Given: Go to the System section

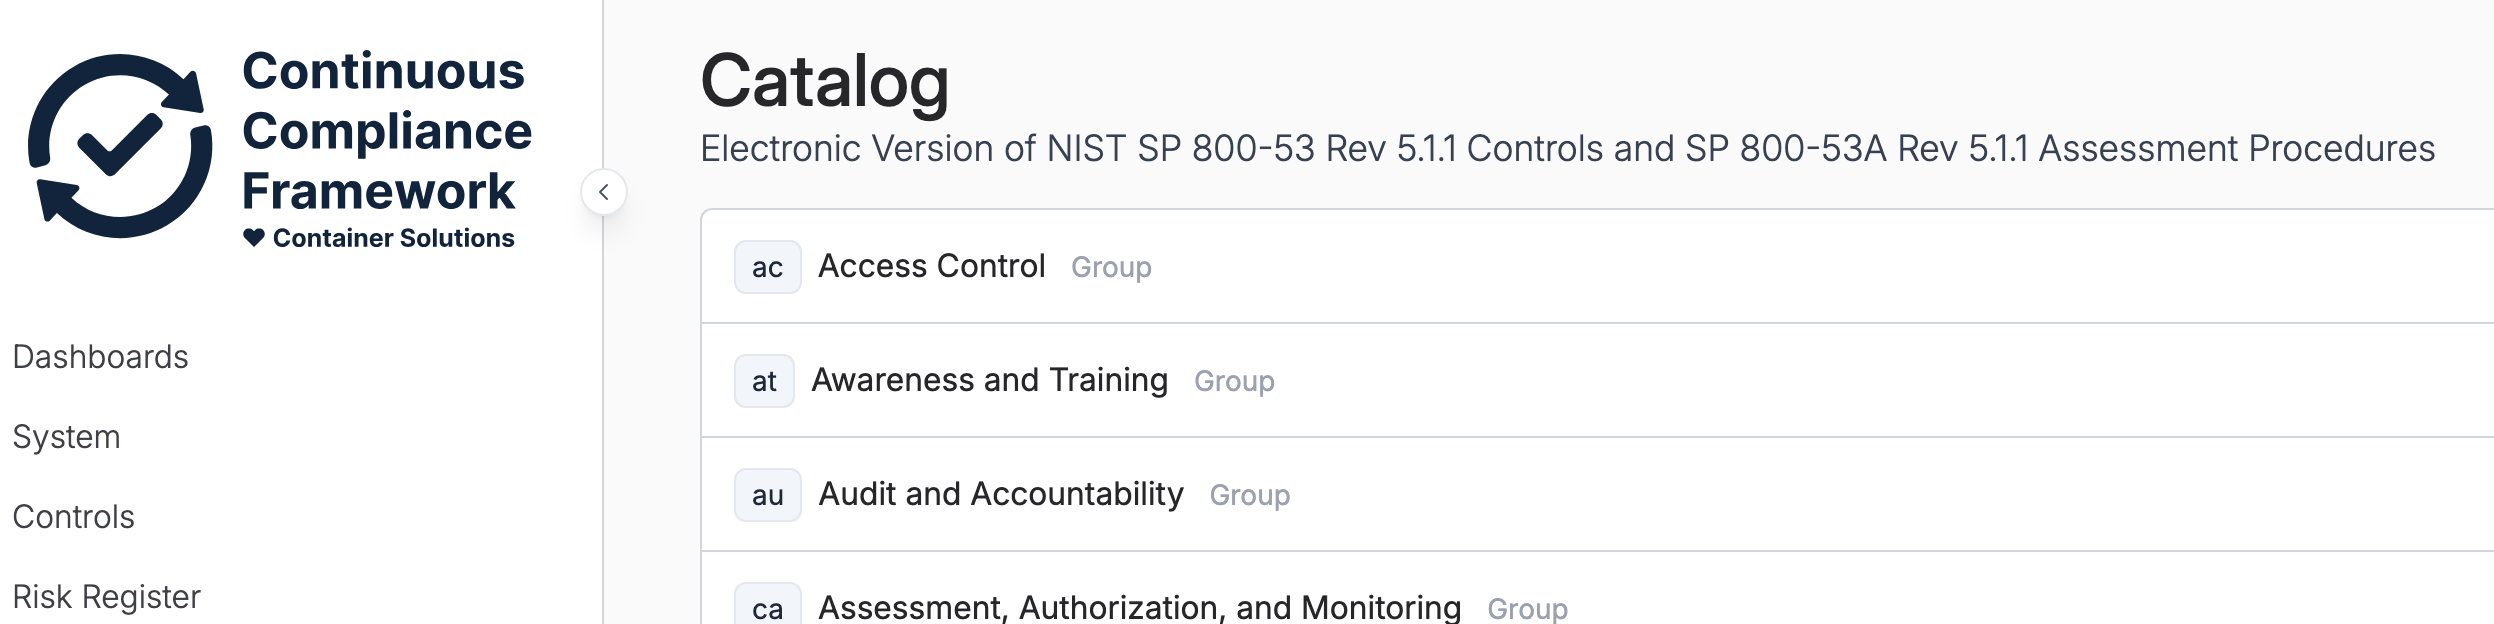Looking at the screenshot, I should [66, 437].
